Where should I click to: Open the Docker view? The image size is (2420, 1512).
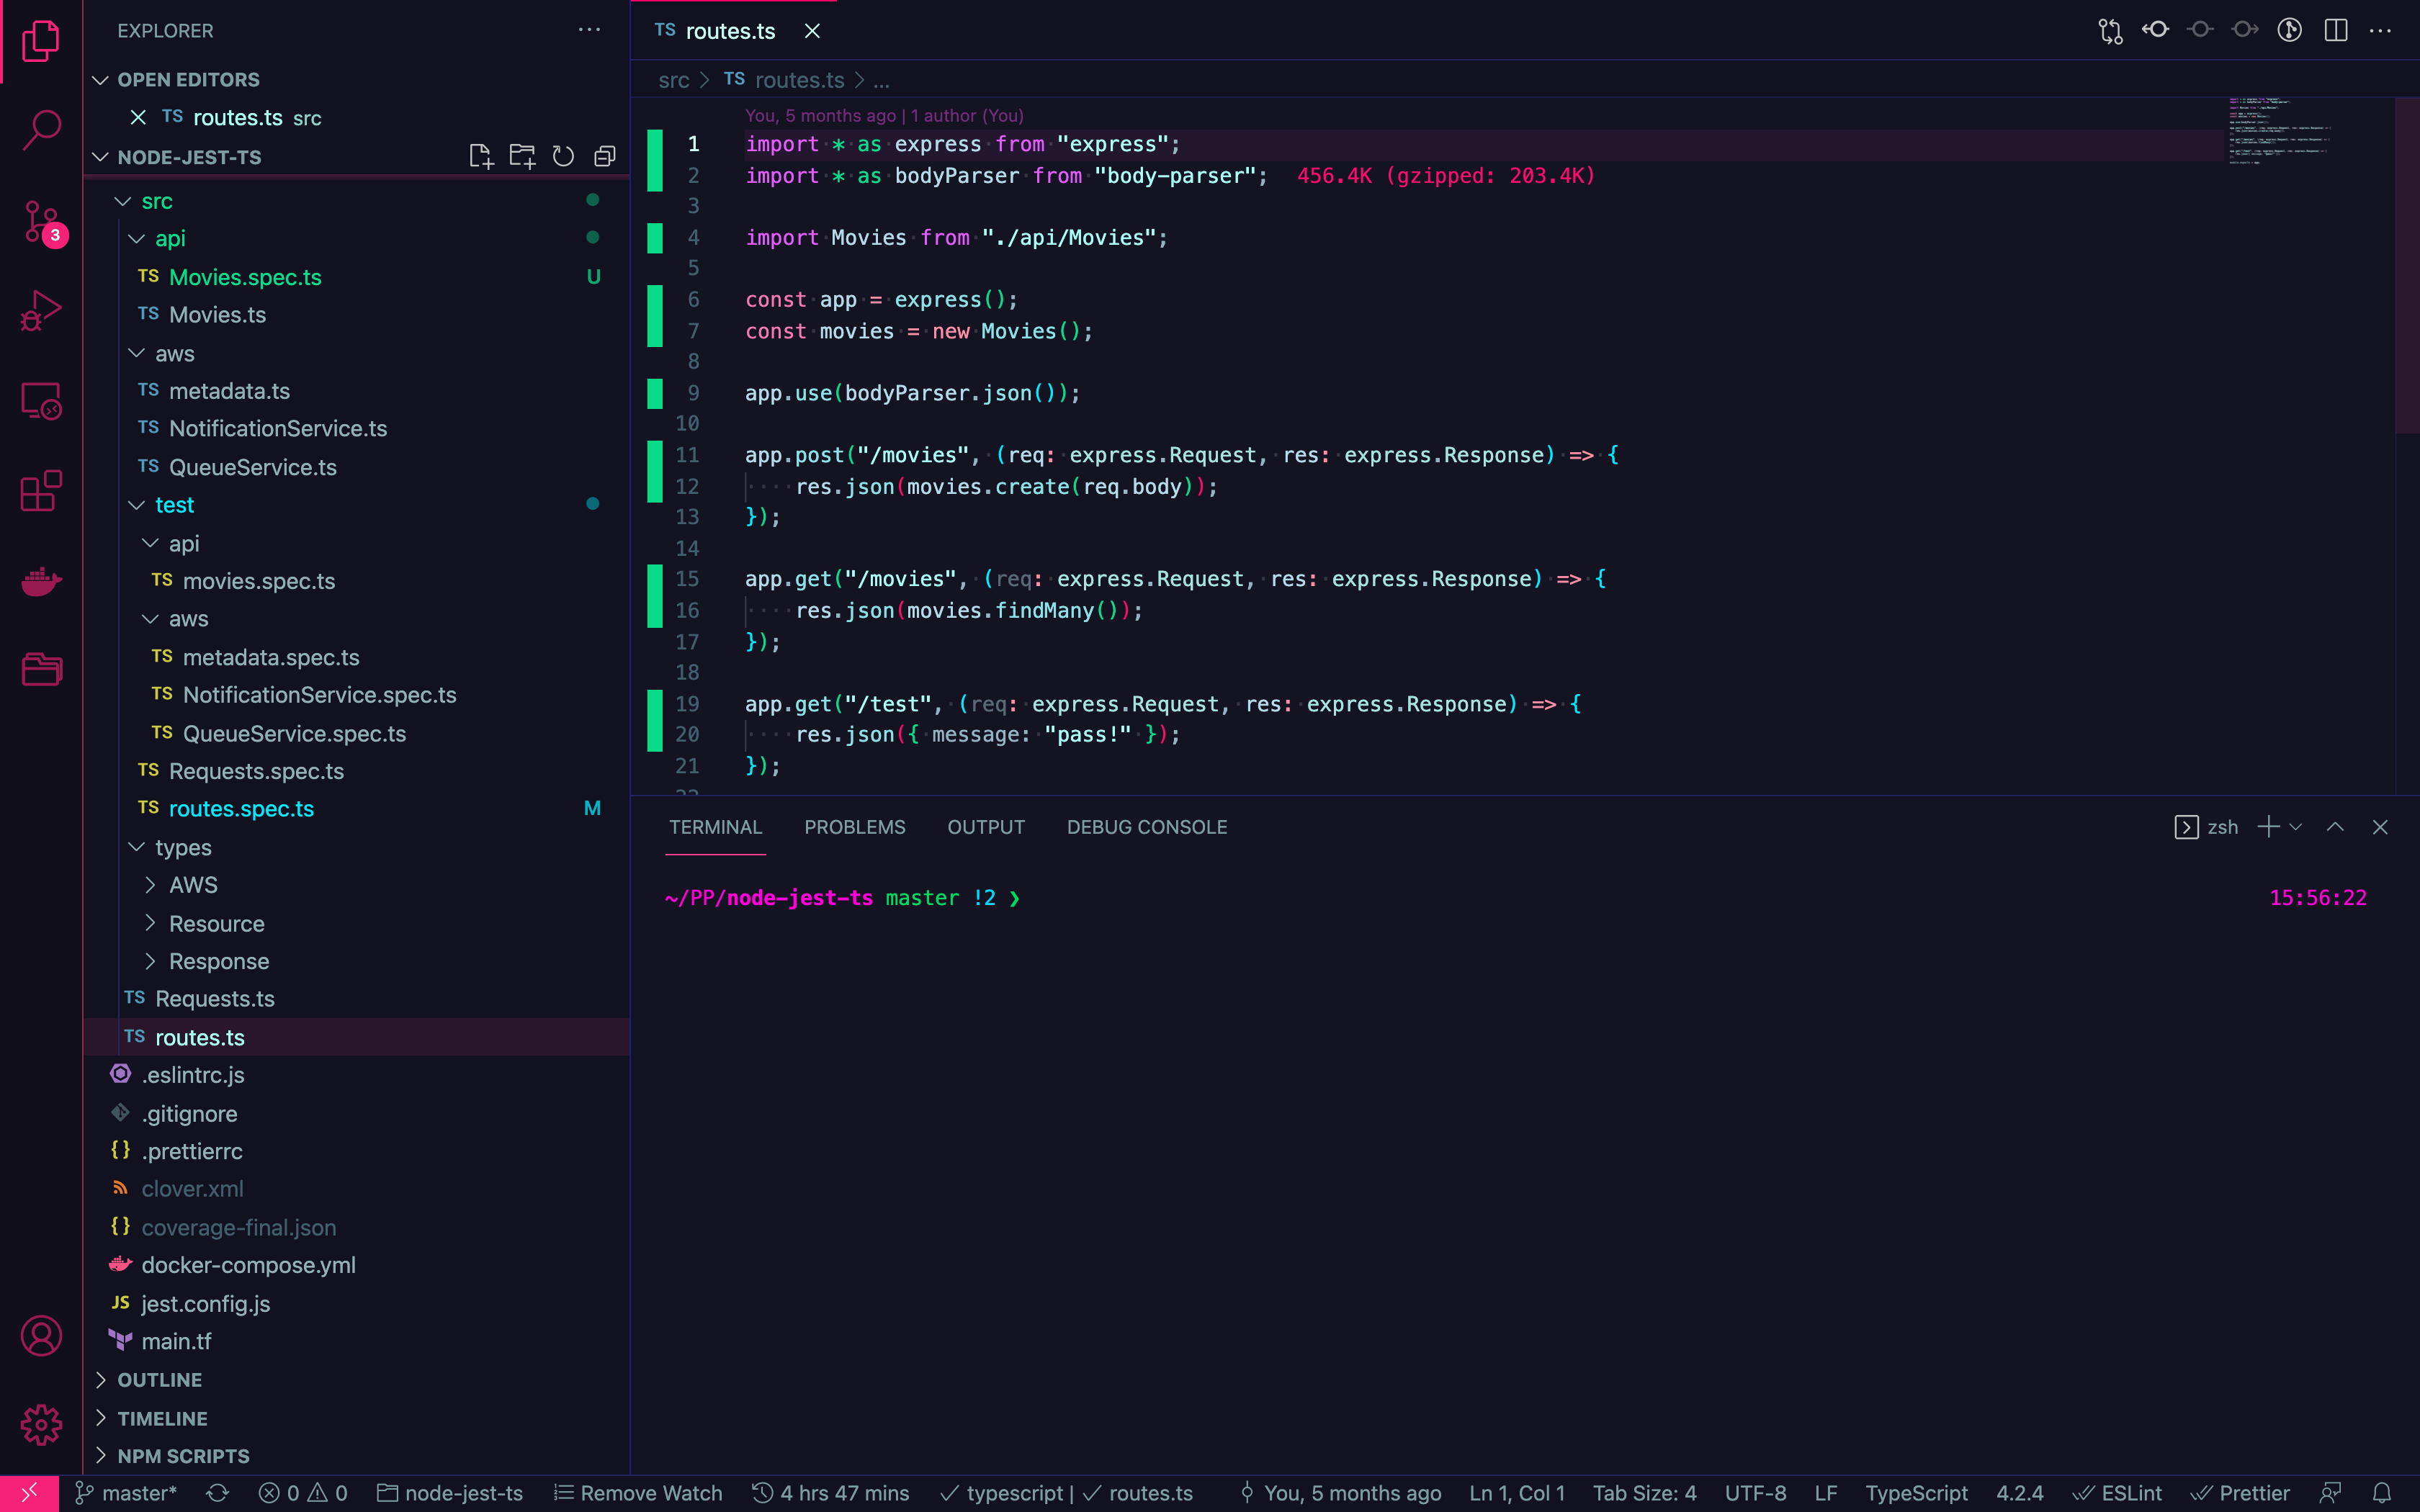coord(41,580)
